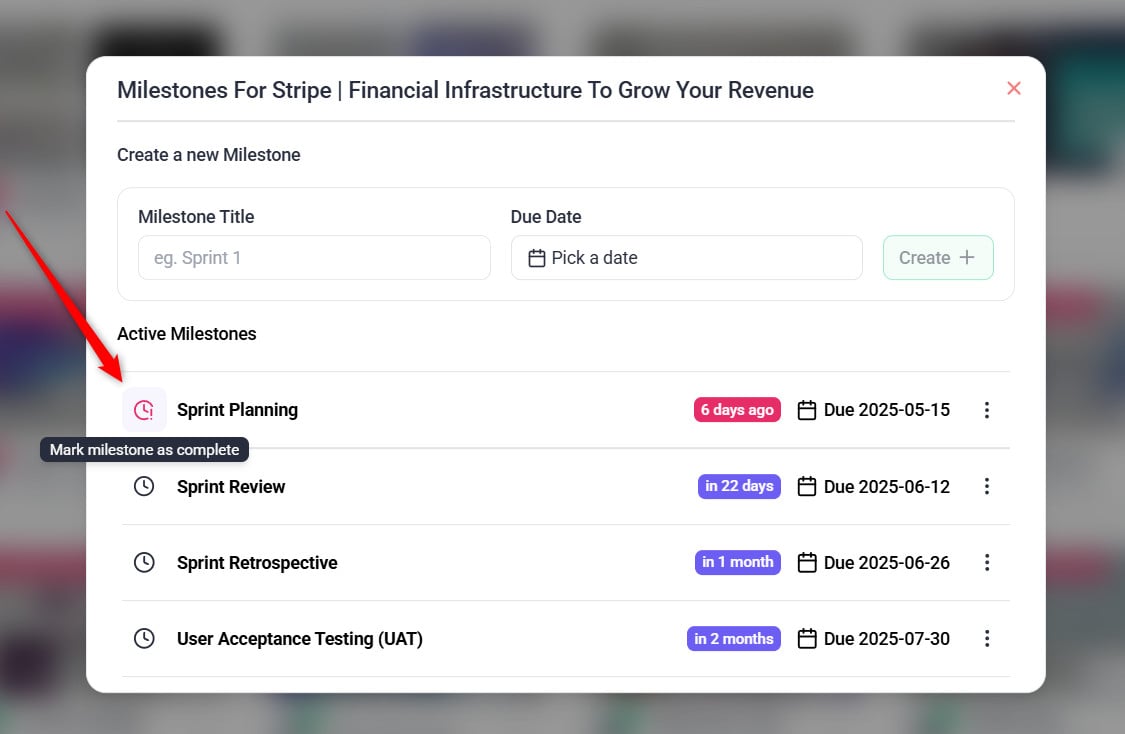This screenshot has height=734, width=1125.
Task: Select the Sprint Retrospective milestone title
Action: pyautogui.click(x=257, y=563)
